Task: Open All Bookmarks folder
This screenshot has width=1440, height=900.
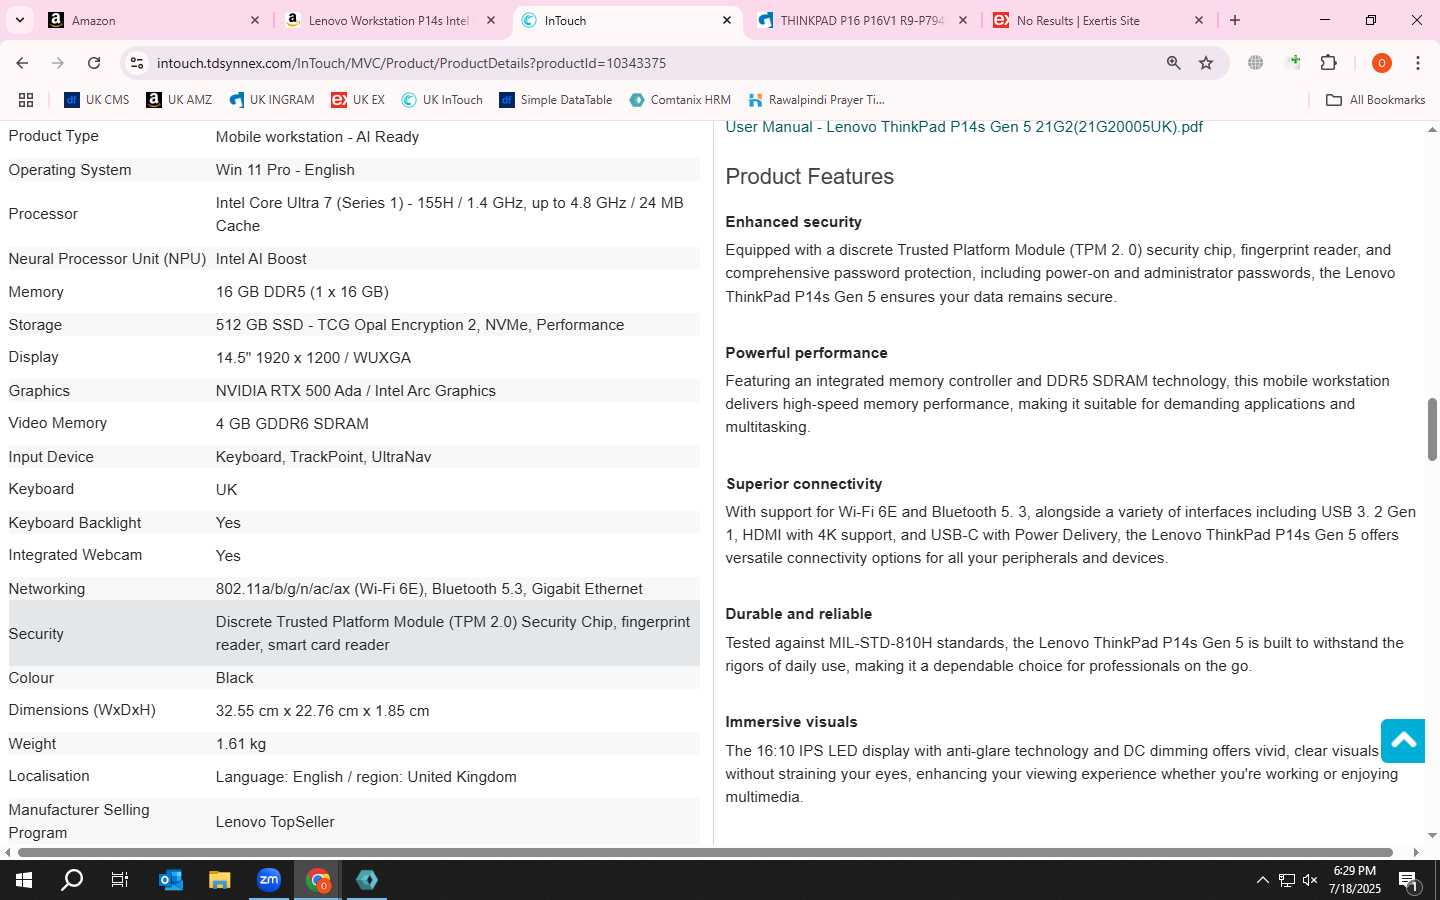Action: click(1375, 100)
